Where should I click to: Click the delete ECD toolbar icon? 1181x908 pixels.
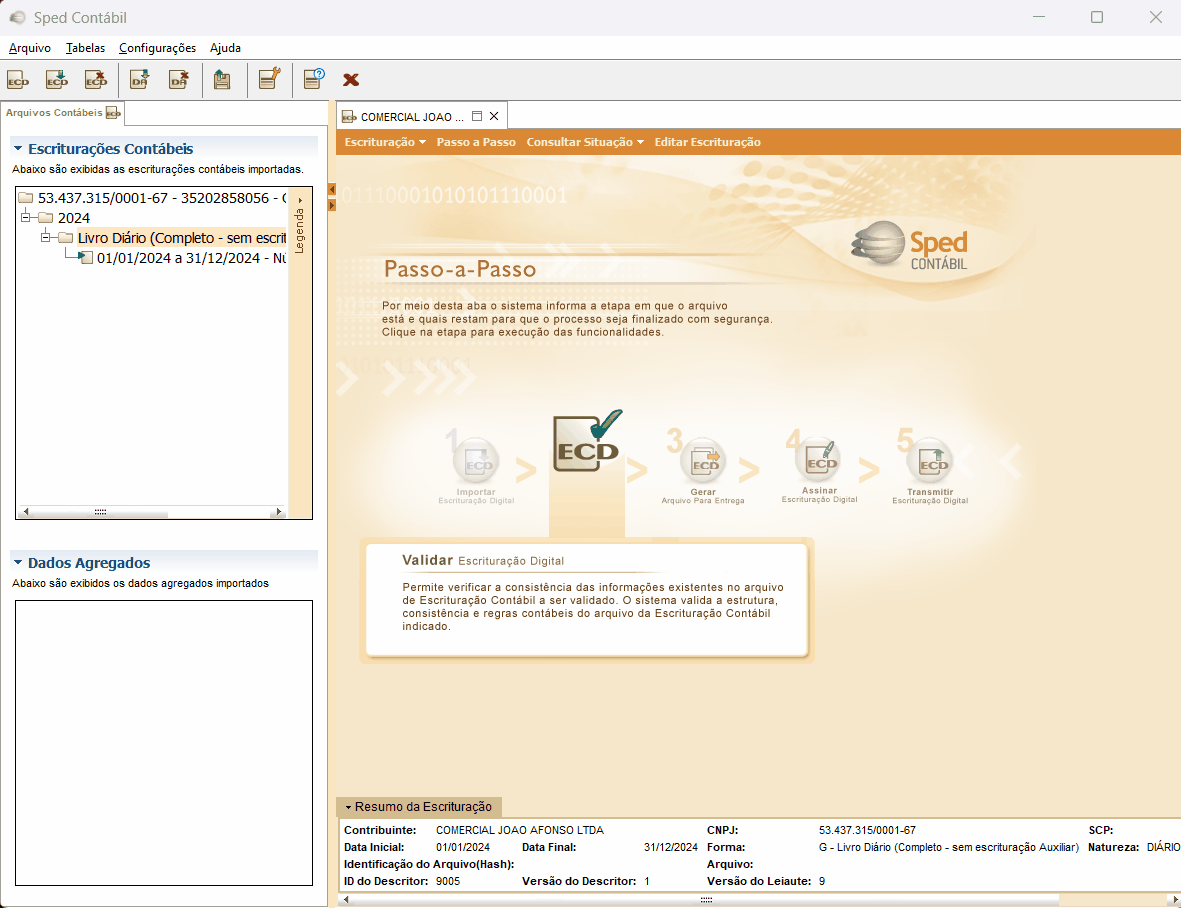click(x=96, y=80)
